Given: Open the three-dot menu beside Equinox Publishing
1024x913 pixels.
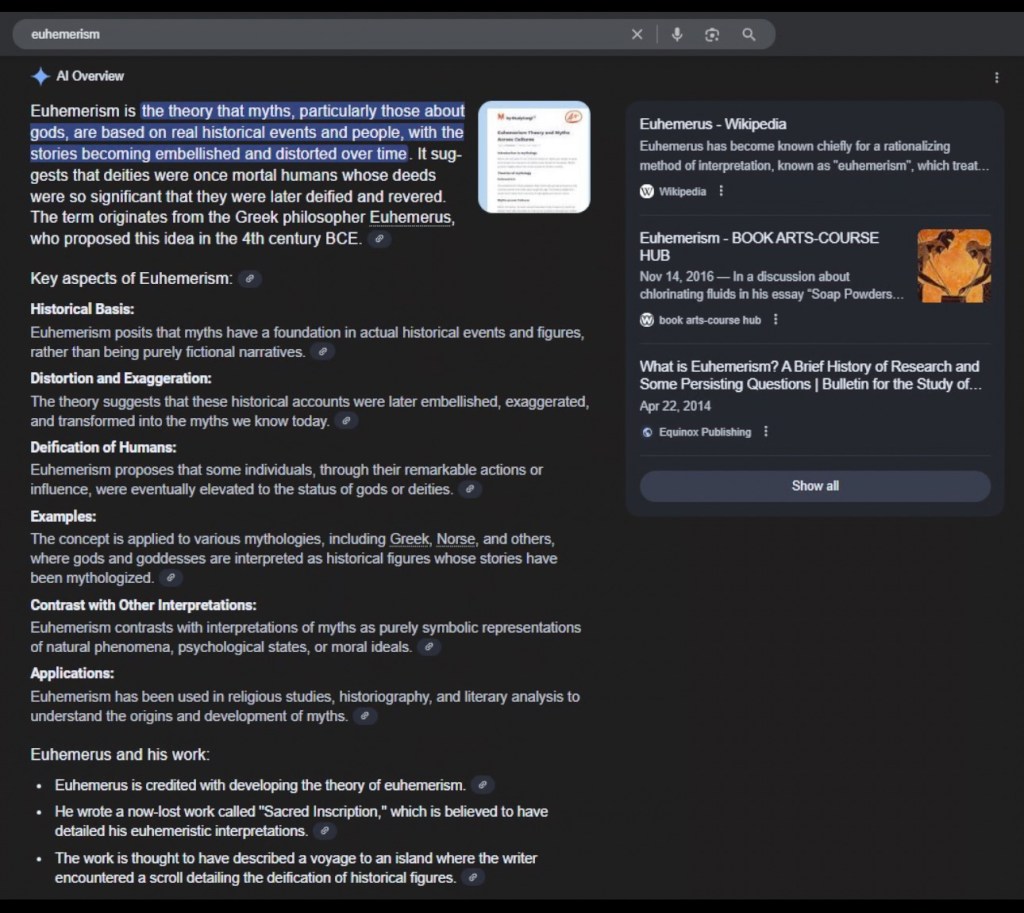Looking at the screenshot, I should click(766, 432).
